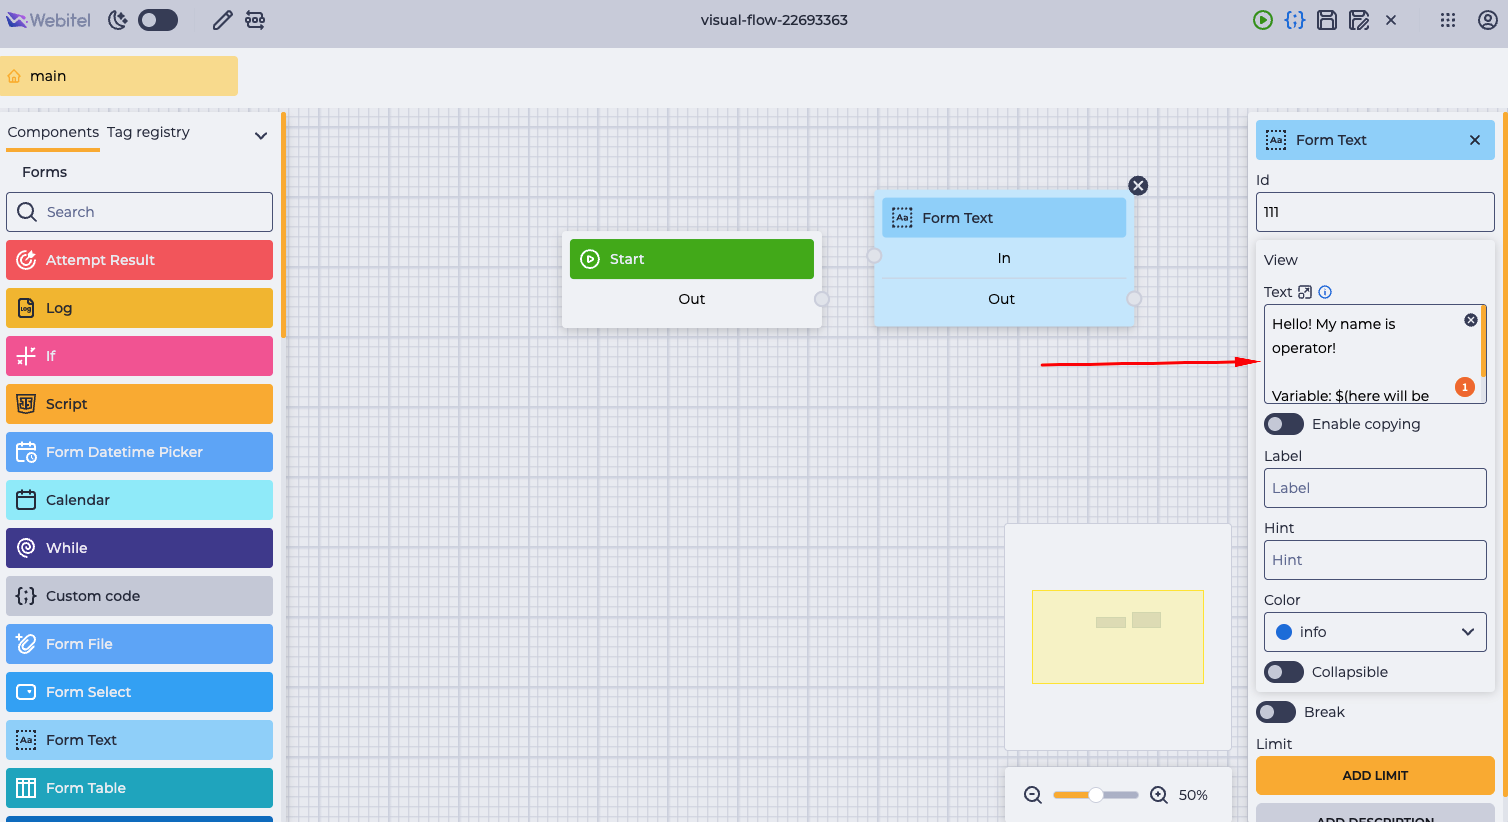The height and width of the screenshot is (822, 1508).
Task: Click the Id input field
Action: pyautogui.click(x=1375, y=212)
